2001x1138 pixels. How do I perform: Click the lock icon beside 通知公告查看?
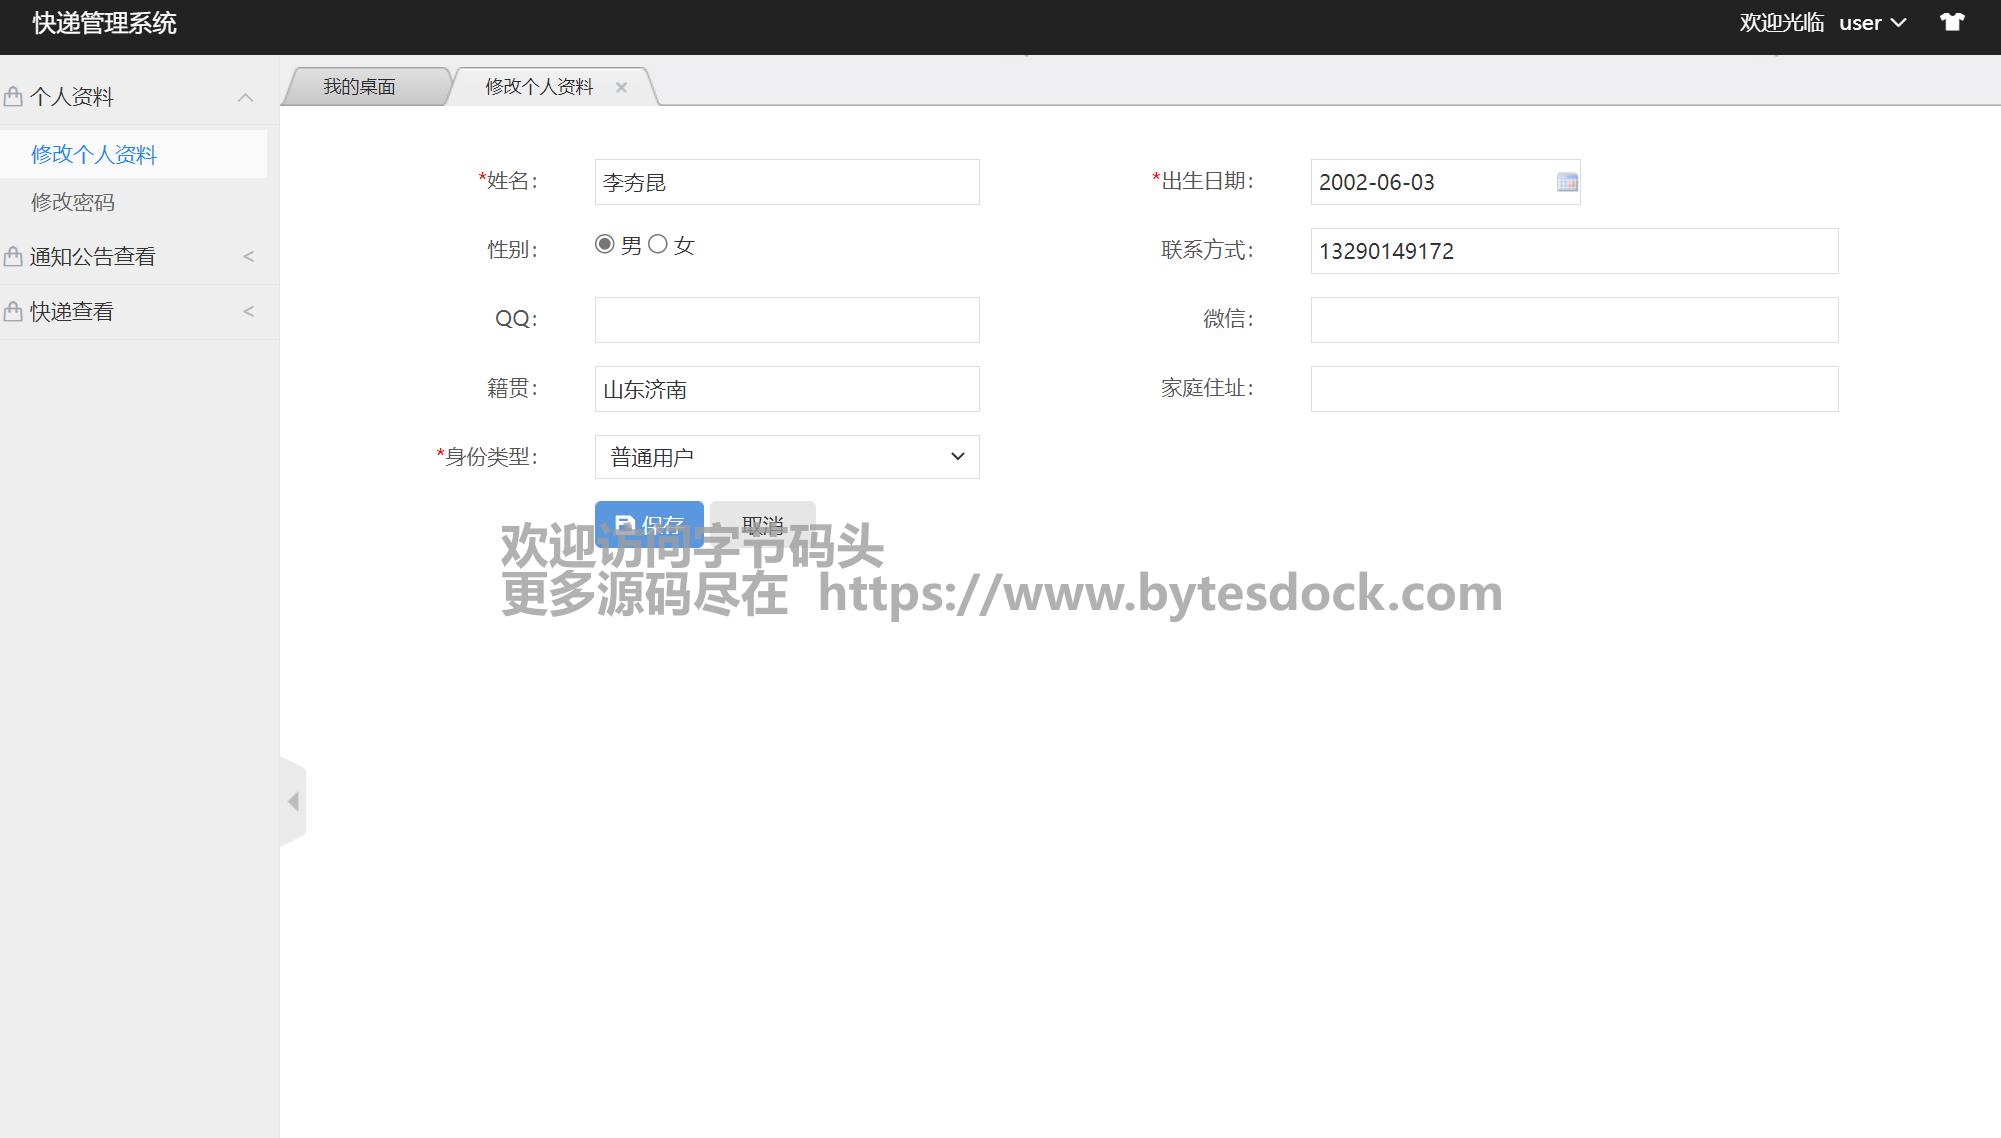point(13,257)
